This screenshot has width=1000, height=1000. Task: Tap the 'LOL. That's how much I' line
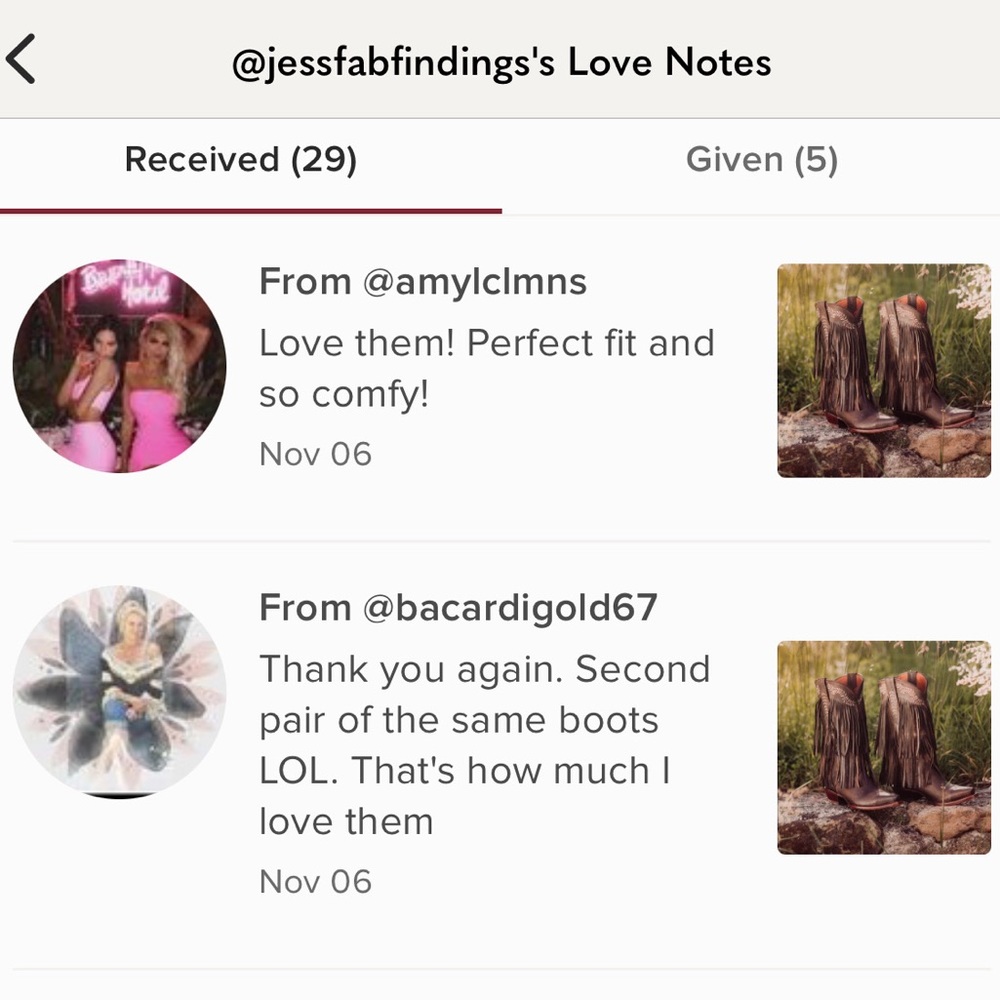click(x=465, y=770)
